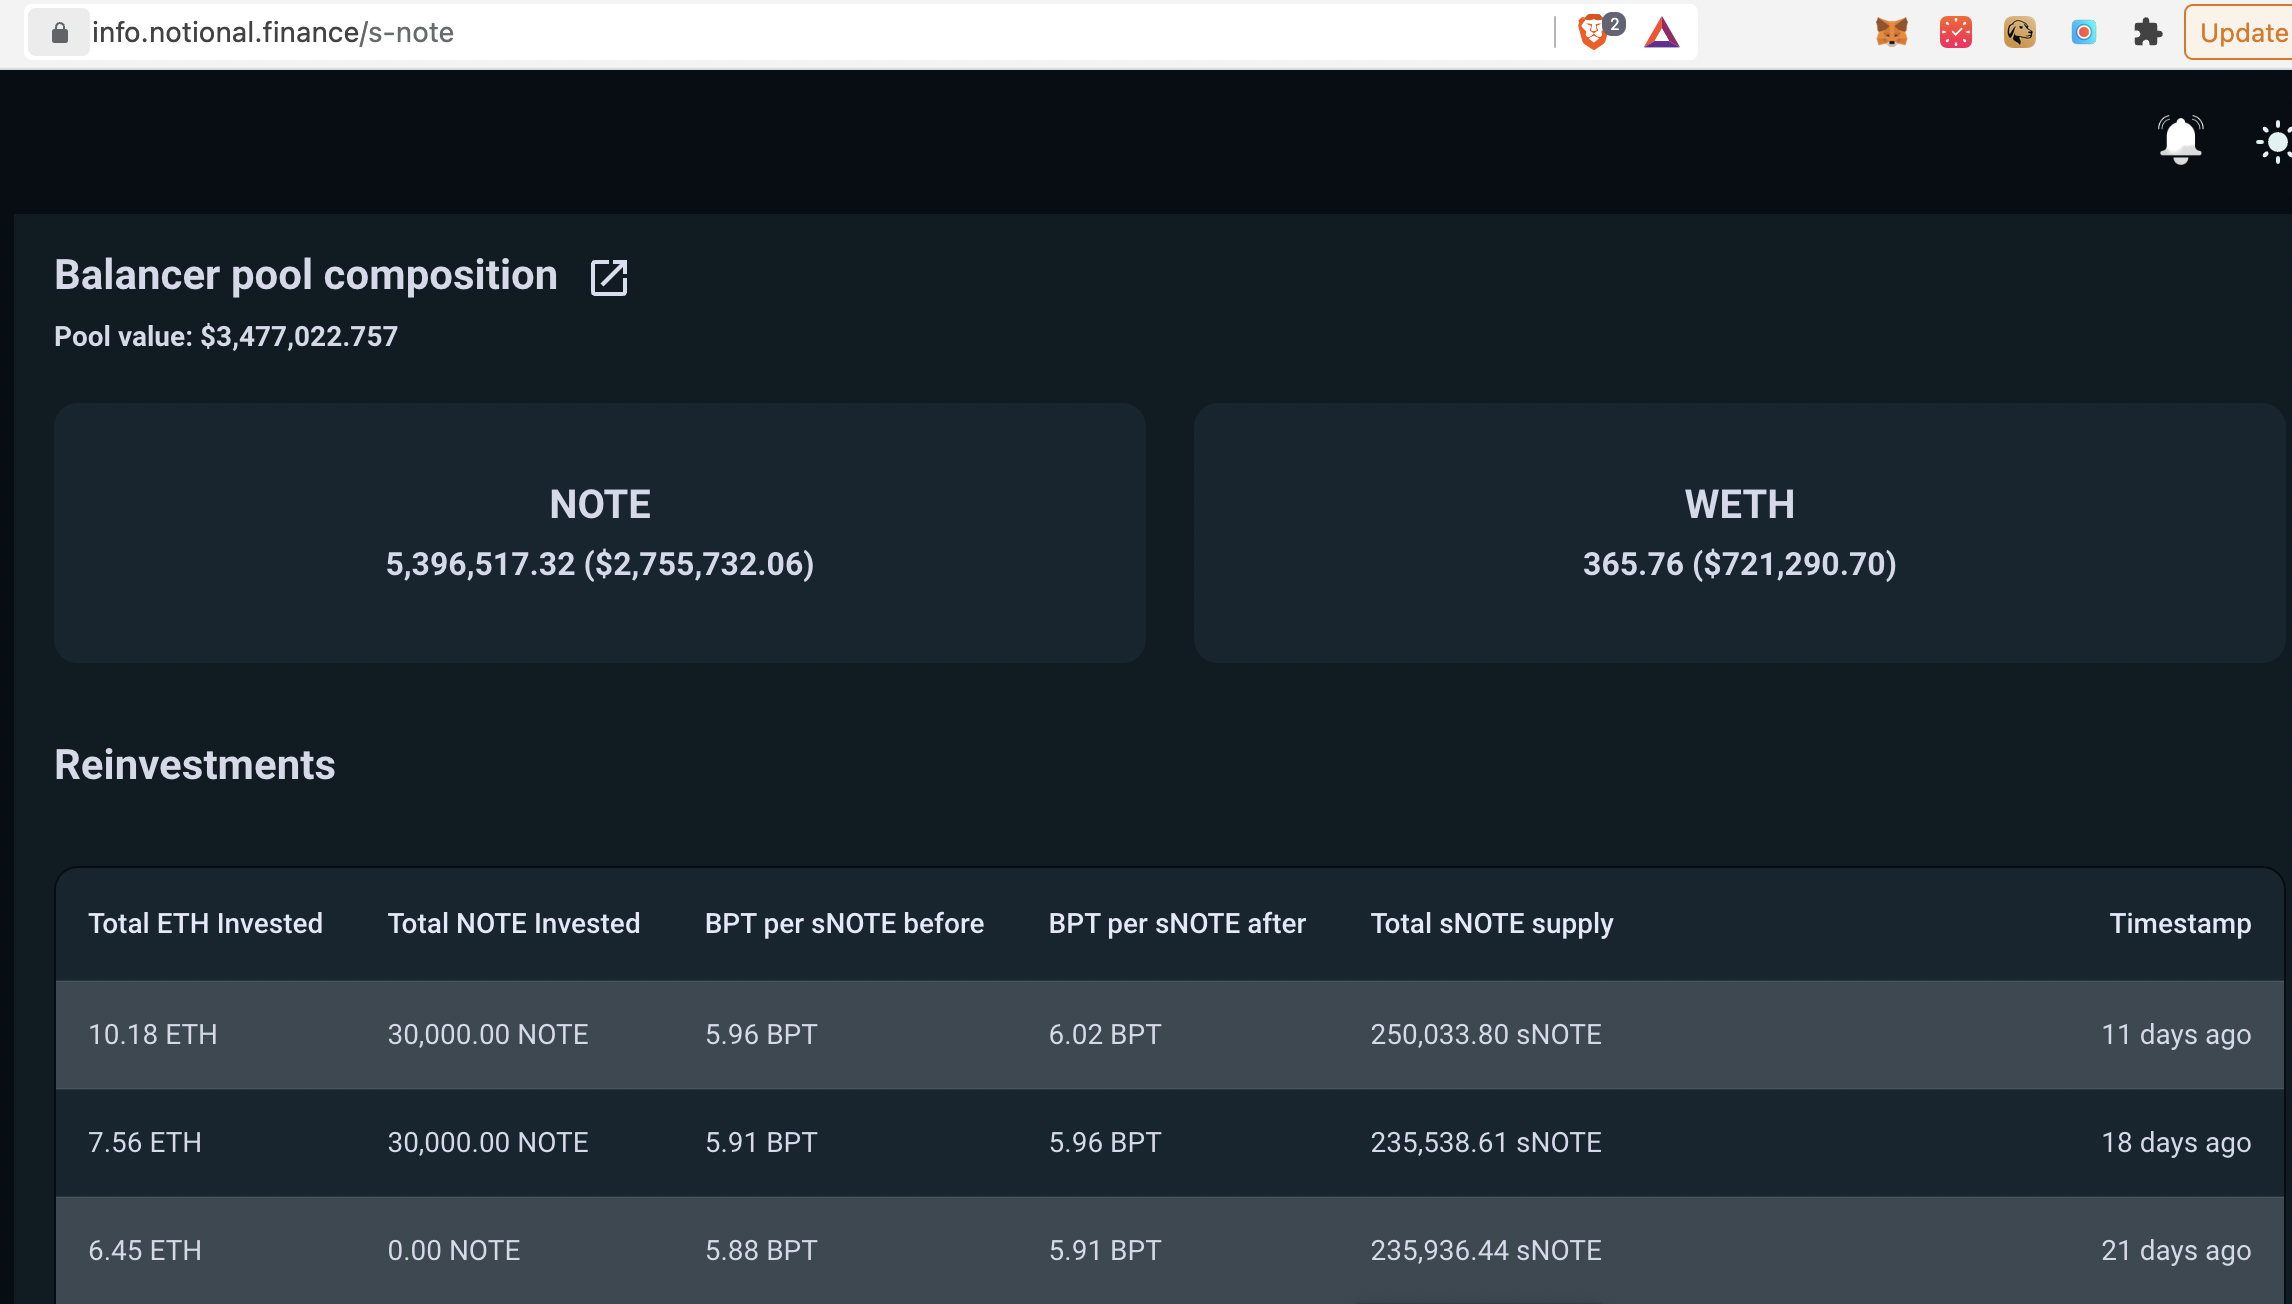The height and width of the screenshot is (1304, 2292).
Task: Click the padlock site info icon
Action: point(60,33)
